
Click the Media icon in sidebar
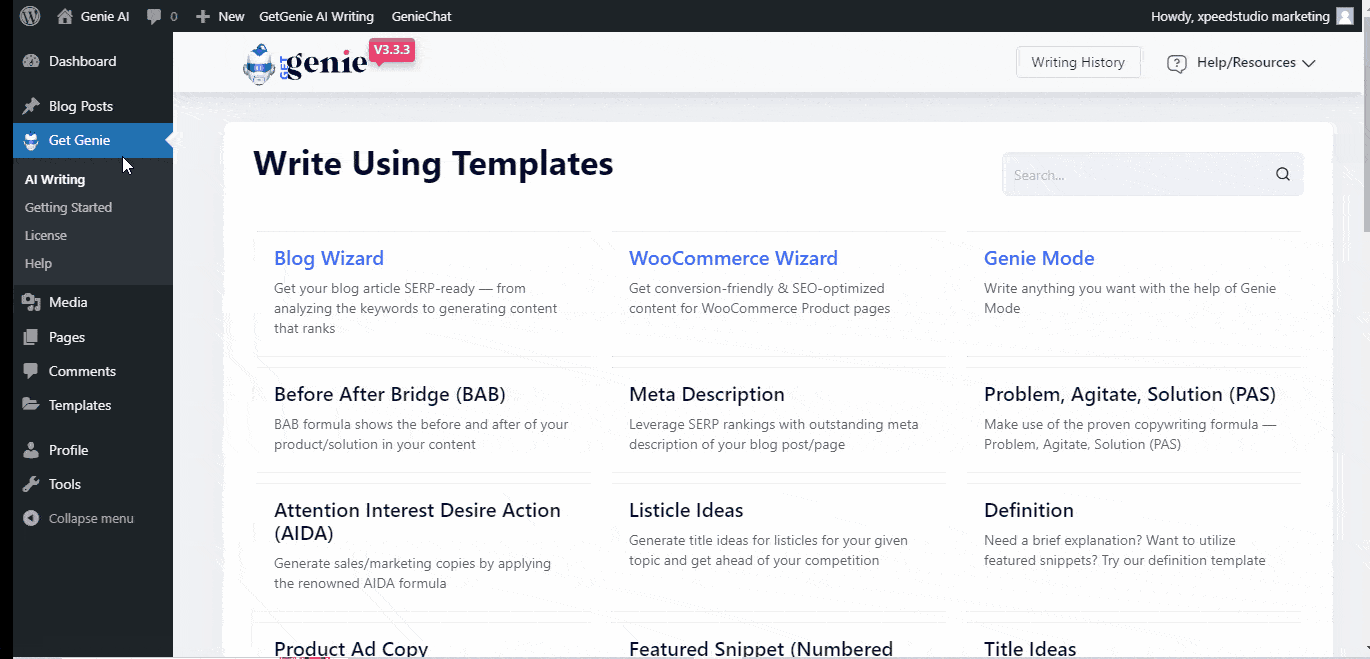coord(31,302)
